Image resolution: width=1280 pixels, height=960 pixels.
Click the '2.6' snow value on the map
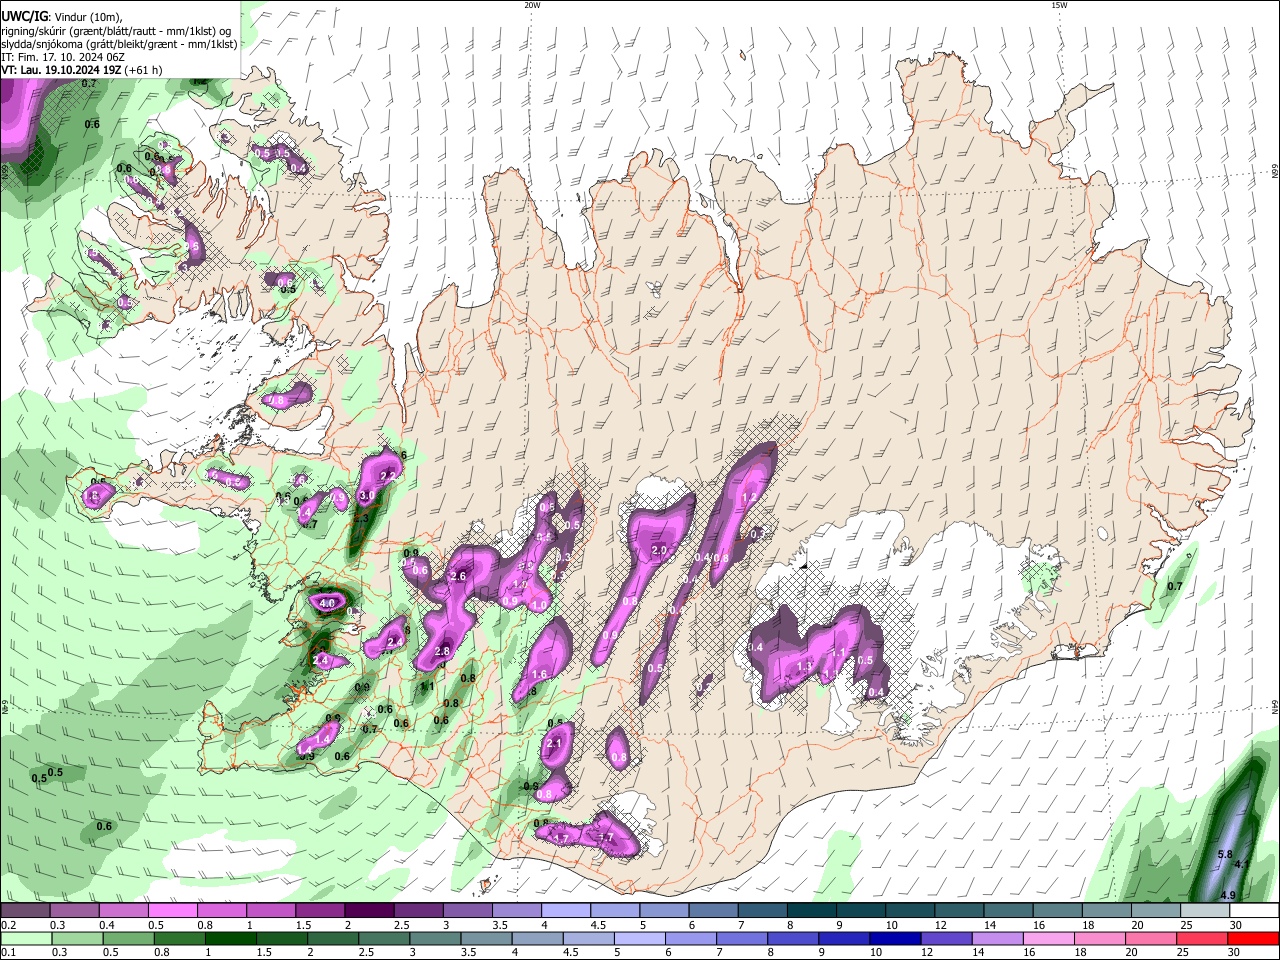(460, 577)
